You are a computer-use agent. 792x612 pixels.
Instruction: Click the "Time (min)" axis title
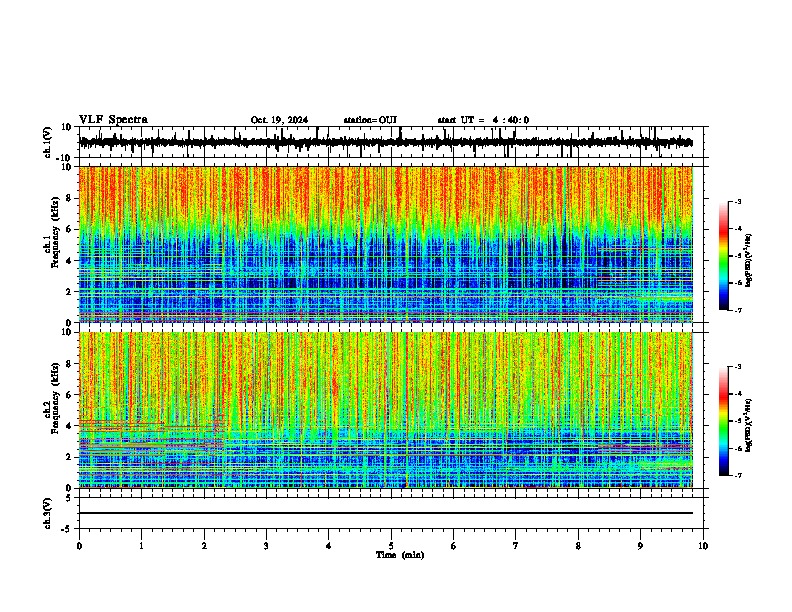[x=400, y=555]
